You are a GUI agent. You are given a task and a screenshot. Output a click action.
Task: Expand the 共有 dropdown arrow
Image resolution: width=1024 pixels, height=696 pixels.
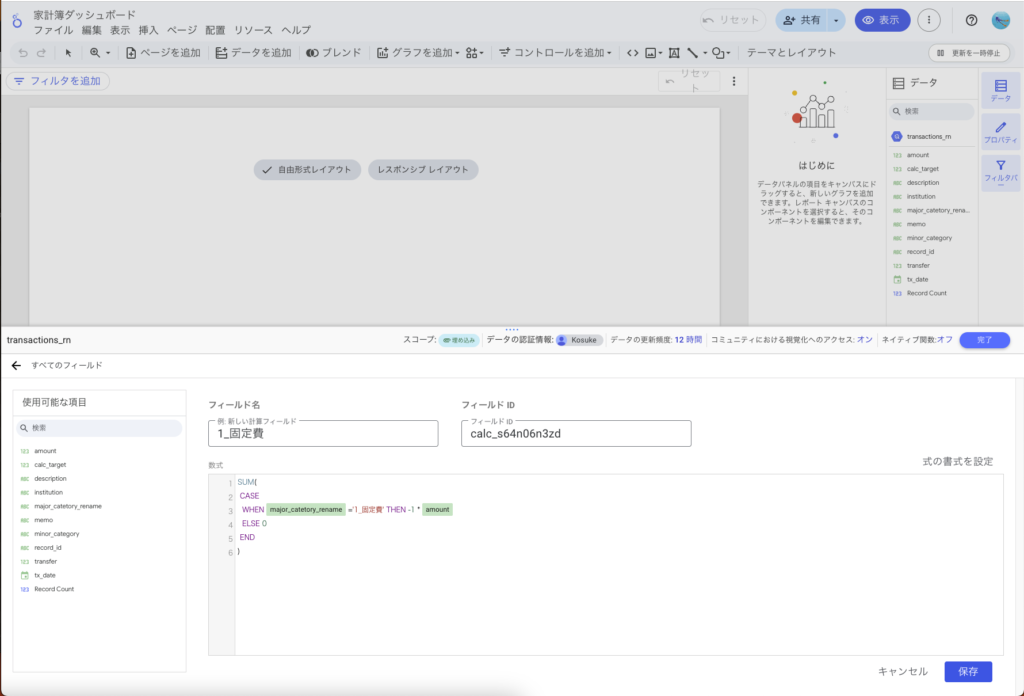tap(836, 20)
